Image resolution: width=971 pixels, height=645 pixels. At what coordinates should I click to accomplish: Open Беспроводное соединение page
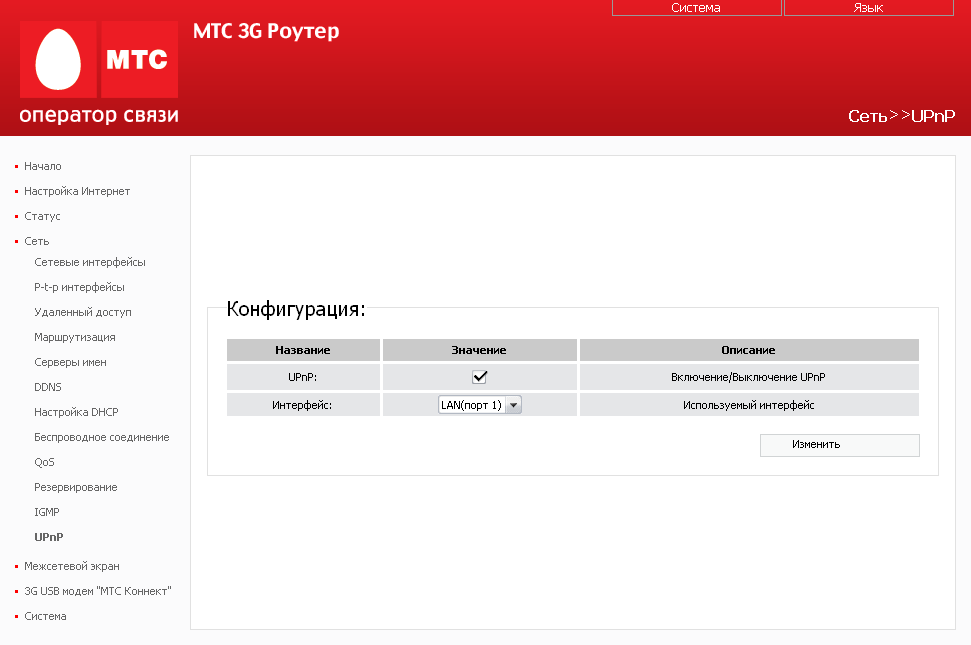[102, 437]
